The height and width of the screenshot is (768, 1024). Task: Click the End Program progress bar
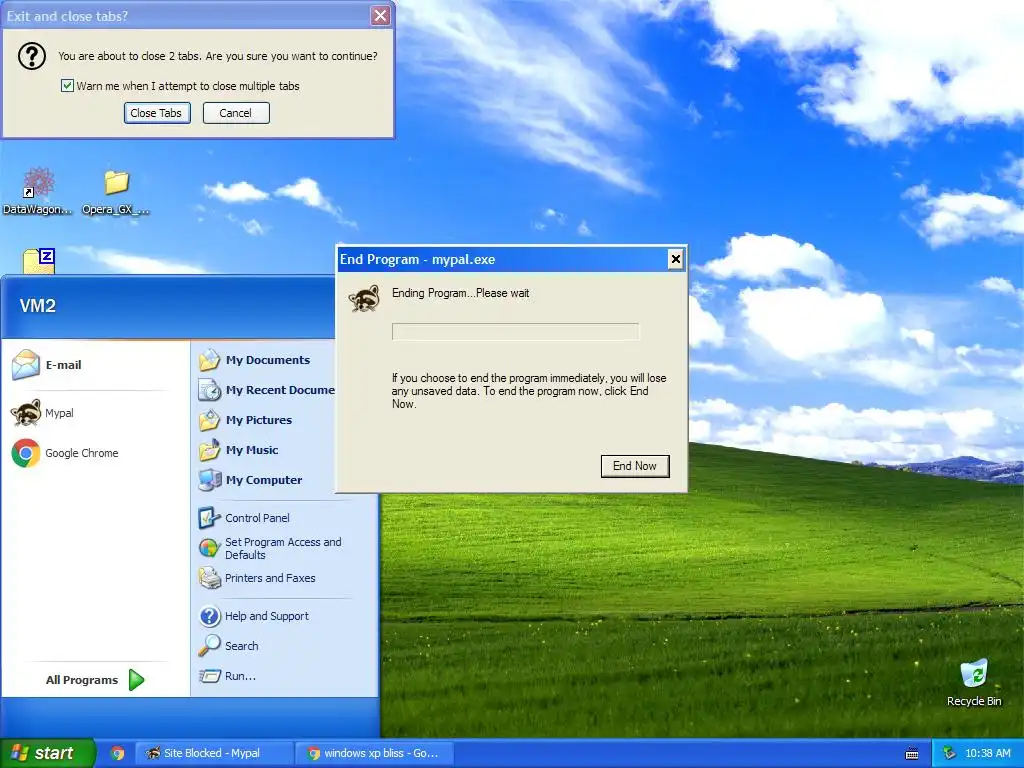pos(515,331)
